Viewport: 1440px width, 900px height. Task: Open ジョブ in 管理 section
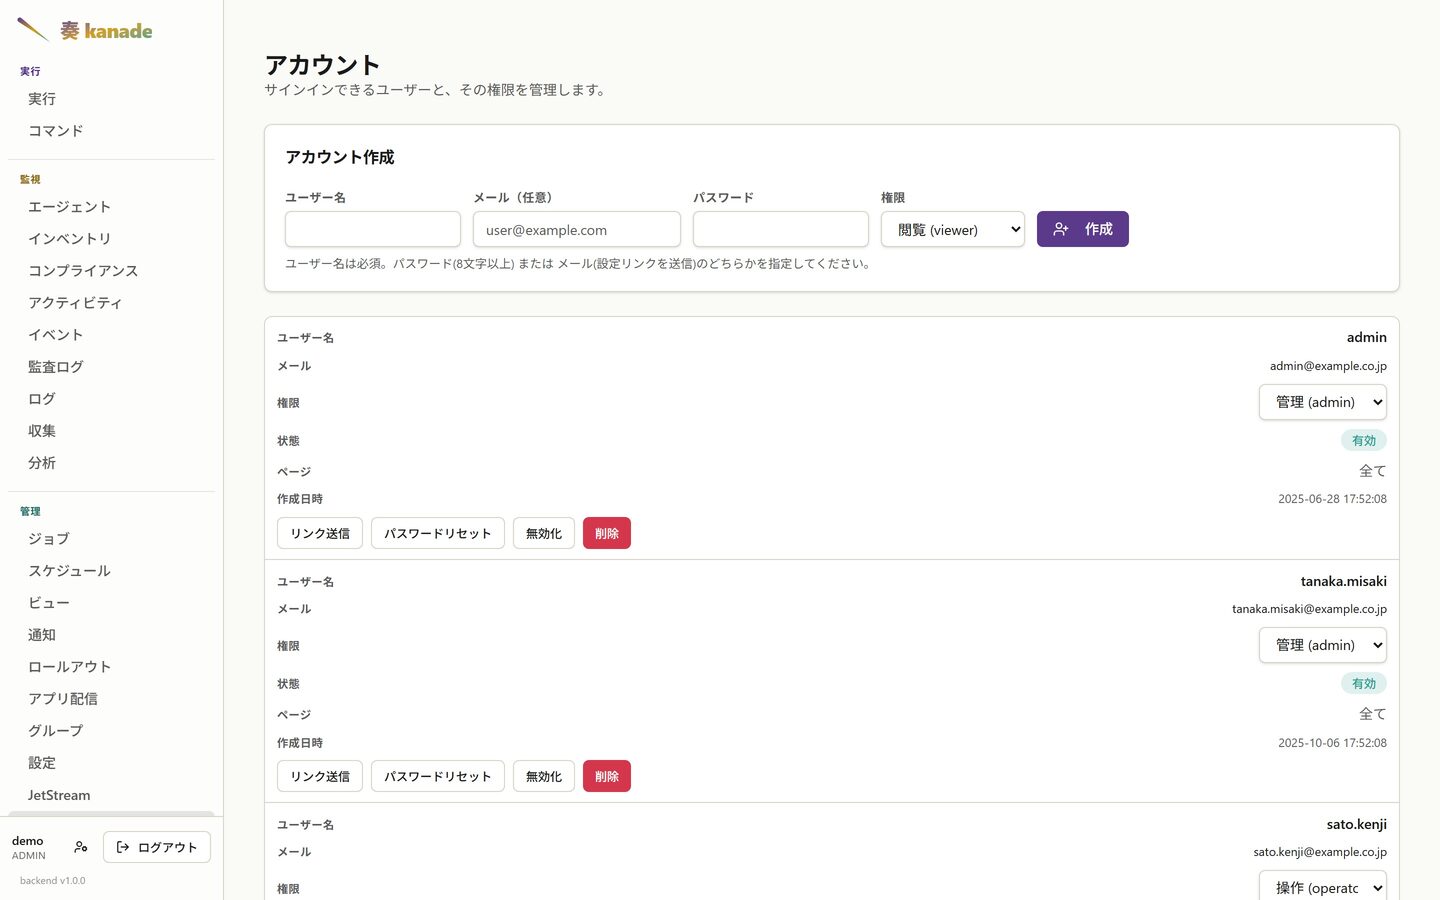pyautogui.click(x=111, y=539)
